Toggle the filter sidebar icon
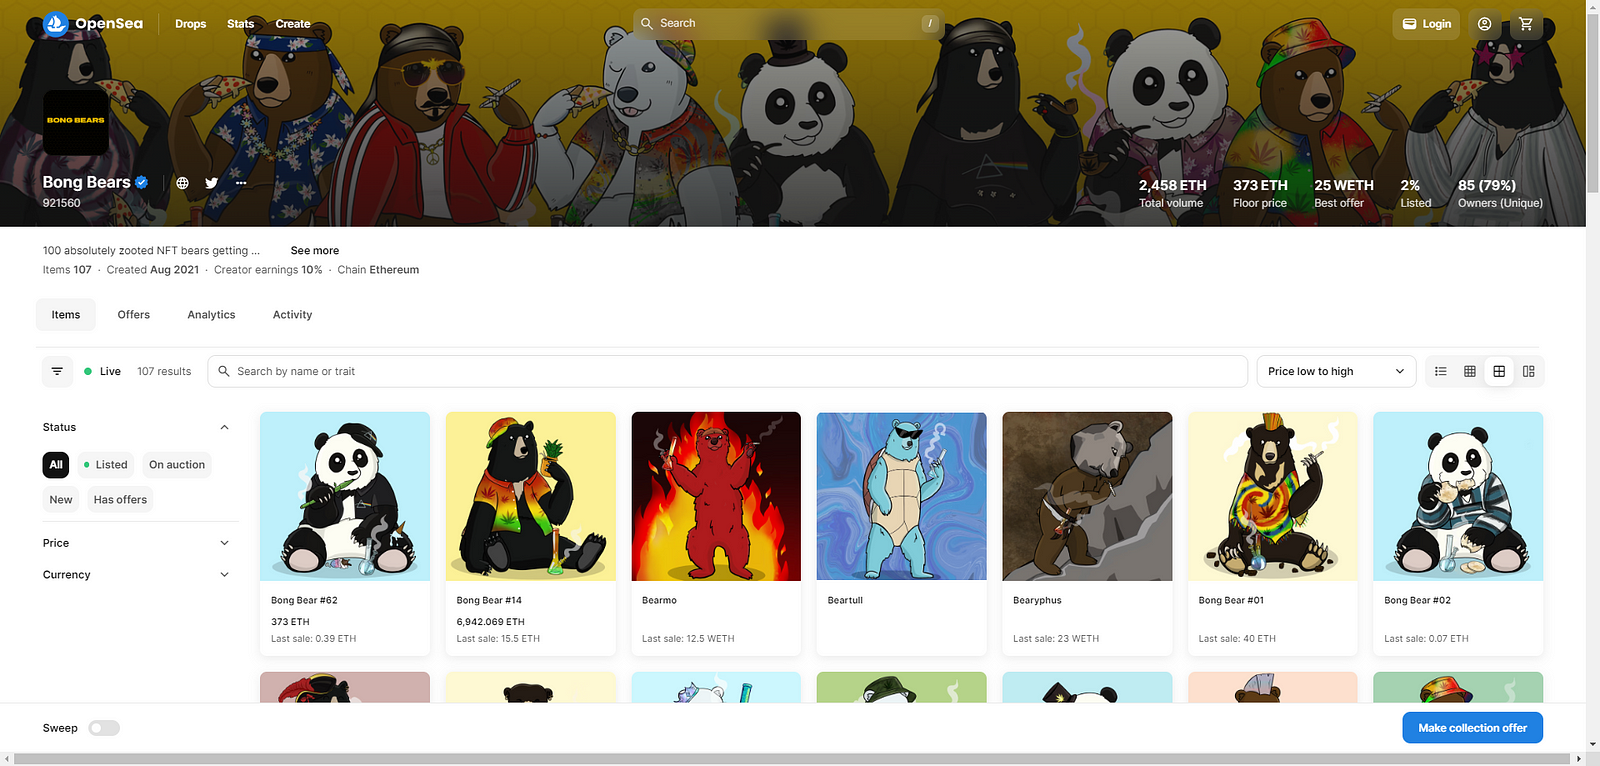The height and width of the screenshot is (766, 1600). tap(57, 371)
